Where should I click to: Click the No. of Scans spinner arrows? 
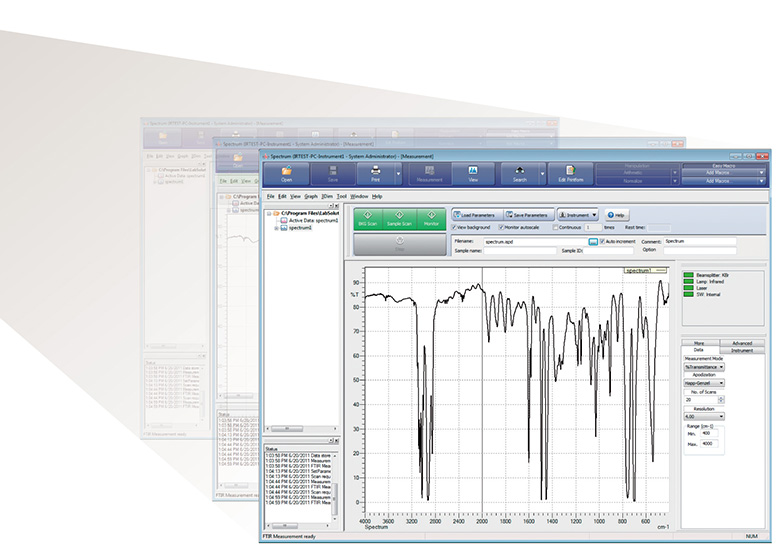click(x=723, y=398)
